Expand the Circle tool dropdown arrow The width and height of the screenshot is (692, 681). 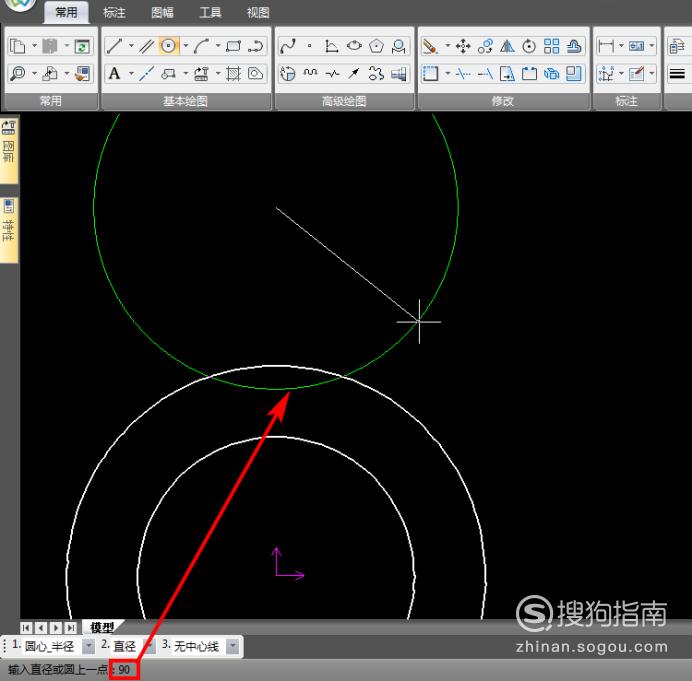click(186, 46)
